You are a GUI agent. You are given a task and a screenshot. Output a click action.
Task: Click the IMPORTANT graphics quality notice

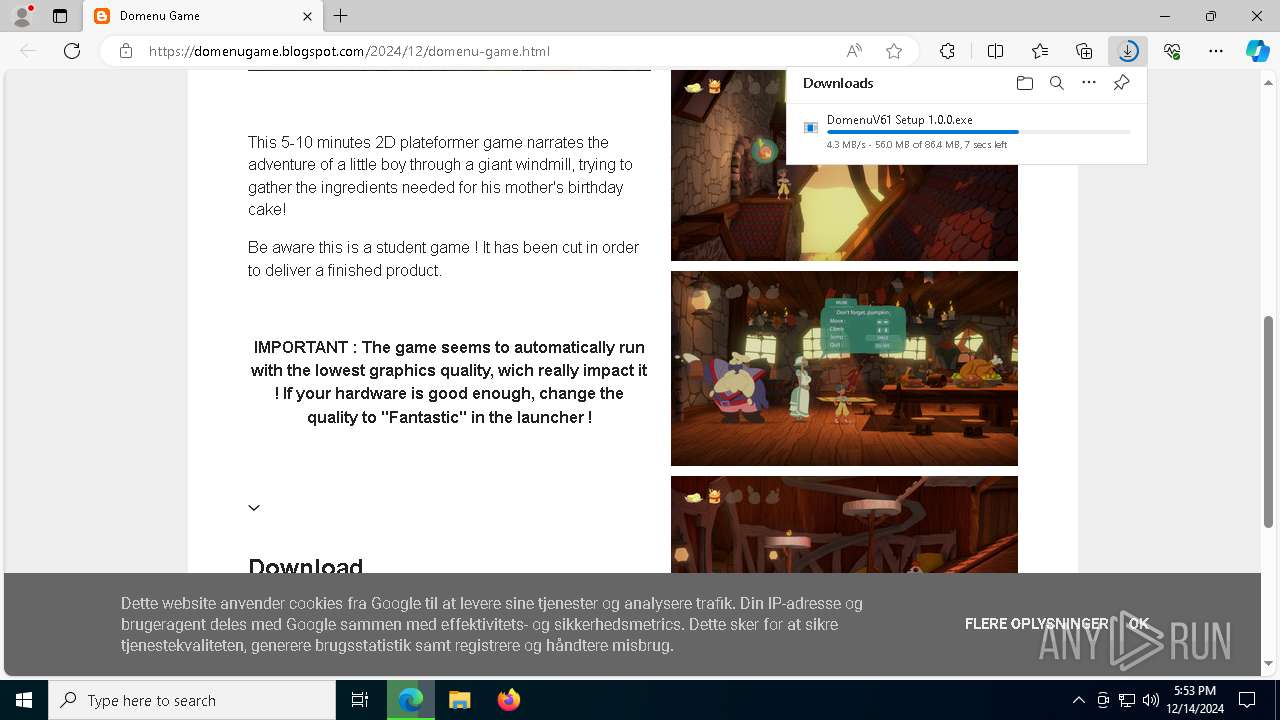pos(449,382)
